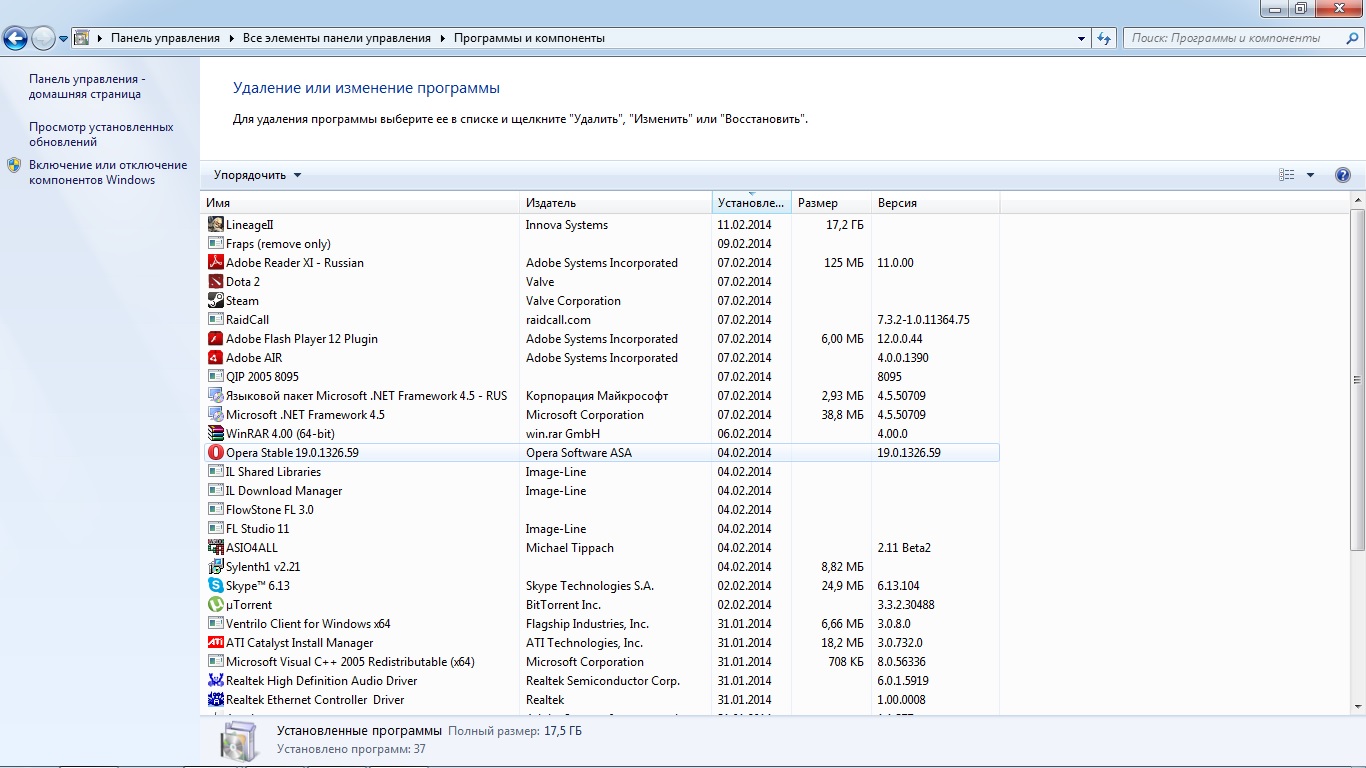Image resolution: width=1366 pixels, height=768 pixels.
Task: Select Microsoft Visual C++ 2005 Redistributable (x64)
Action: point(601,662)
